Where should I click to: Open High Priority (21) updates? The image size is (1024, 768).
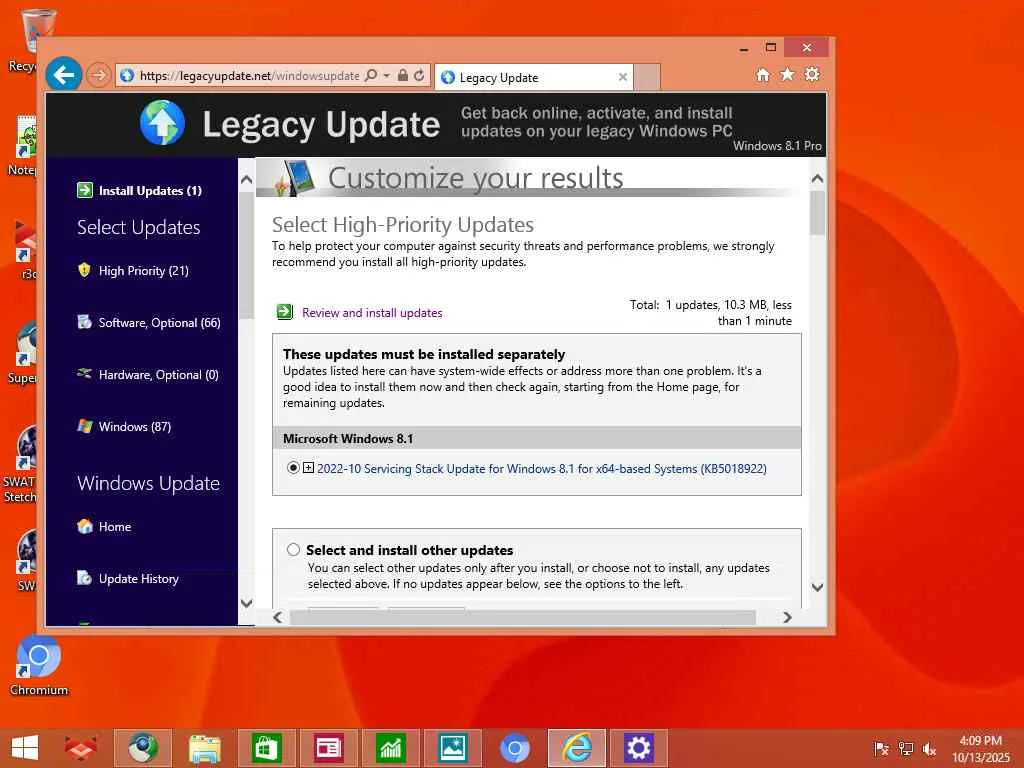(x=144, y=271)
